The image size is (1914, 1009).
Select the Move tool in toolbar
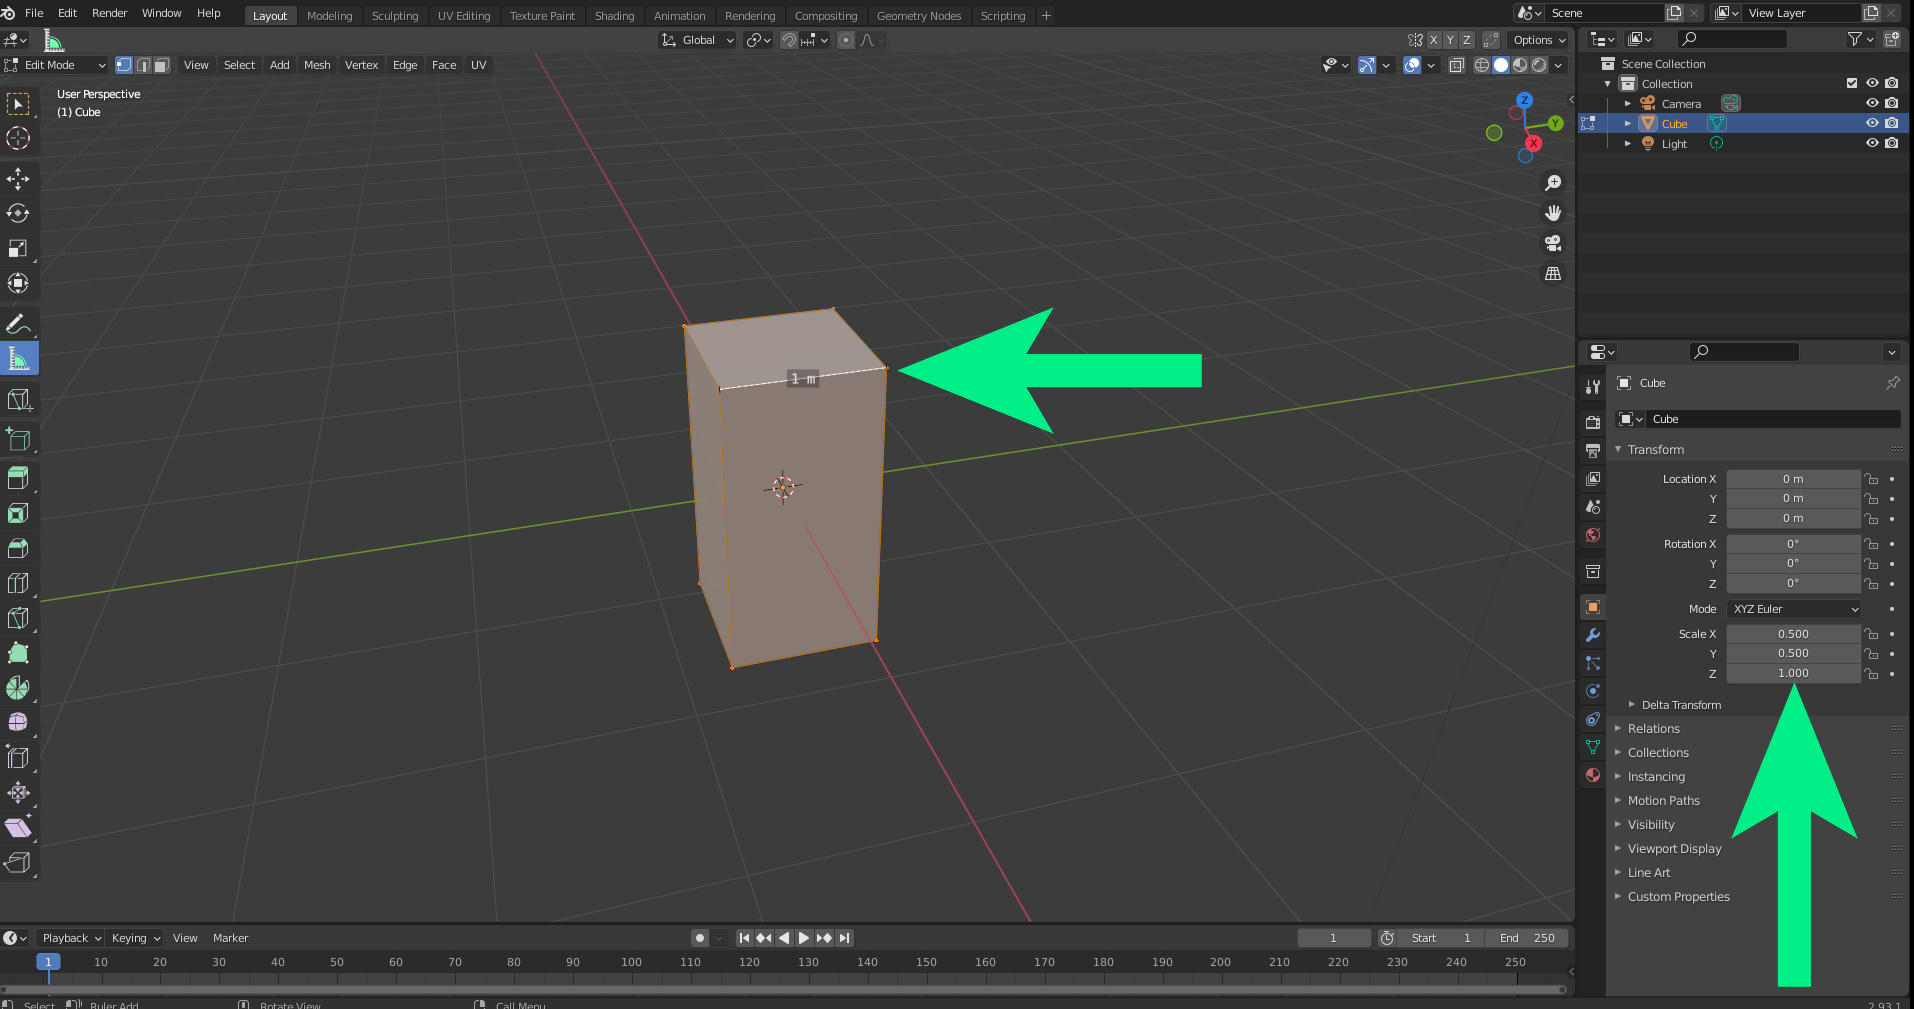pos(18,179)
